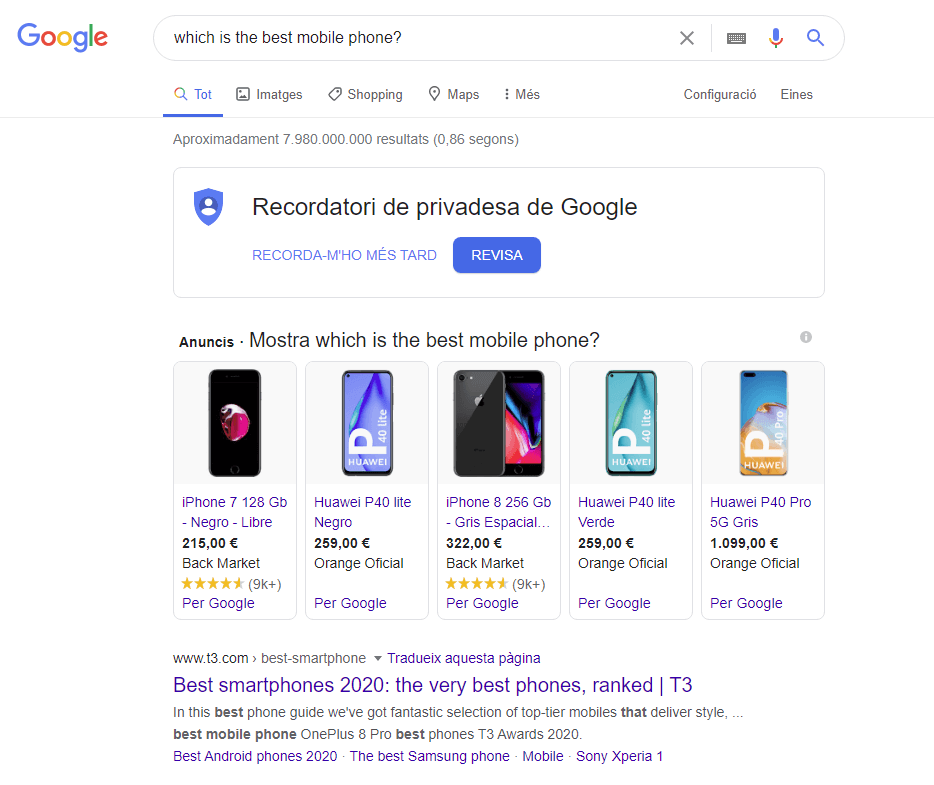Open the Maps tab

pos(453,95)
